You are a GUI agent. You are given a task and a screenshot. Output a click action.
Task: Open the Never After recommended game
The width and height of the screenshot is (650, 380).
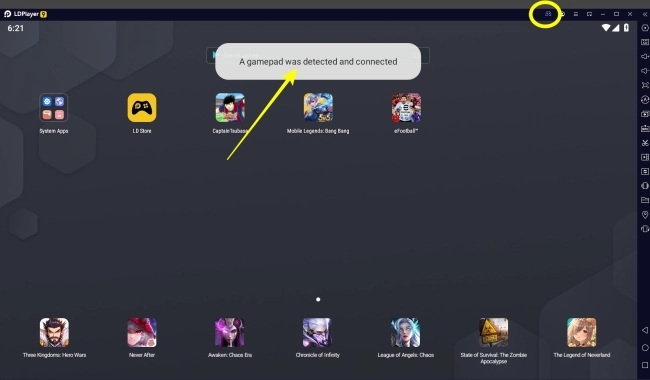click(x=142, y=332)
